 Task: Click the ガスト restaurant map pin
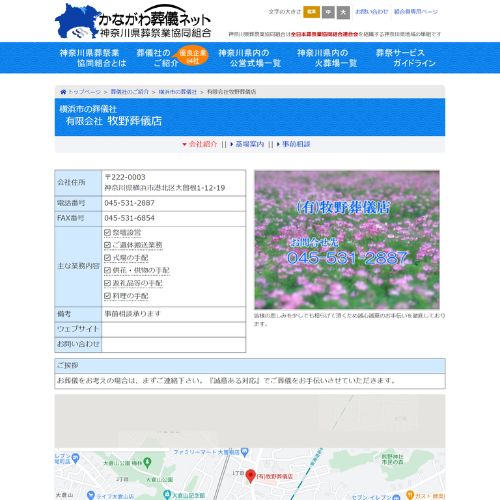coord(410,495)
